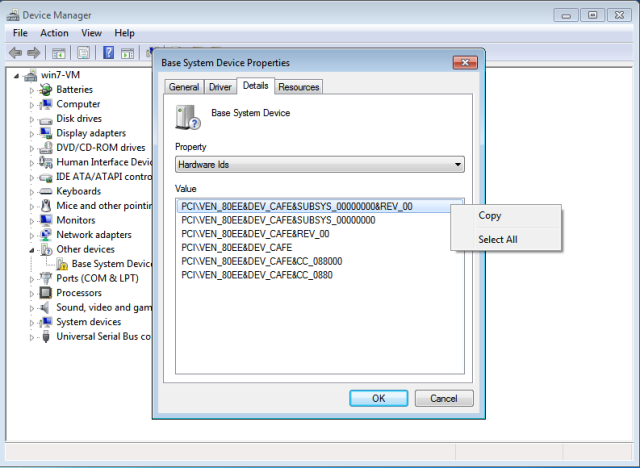
Task: Click the Batteries icon in tree
Action: [x=45, y=89]
